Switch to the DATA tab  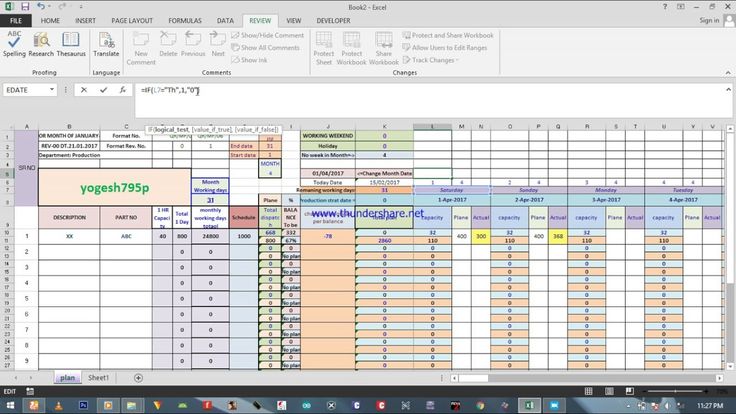pyautogui.click(x=225, y=21)
